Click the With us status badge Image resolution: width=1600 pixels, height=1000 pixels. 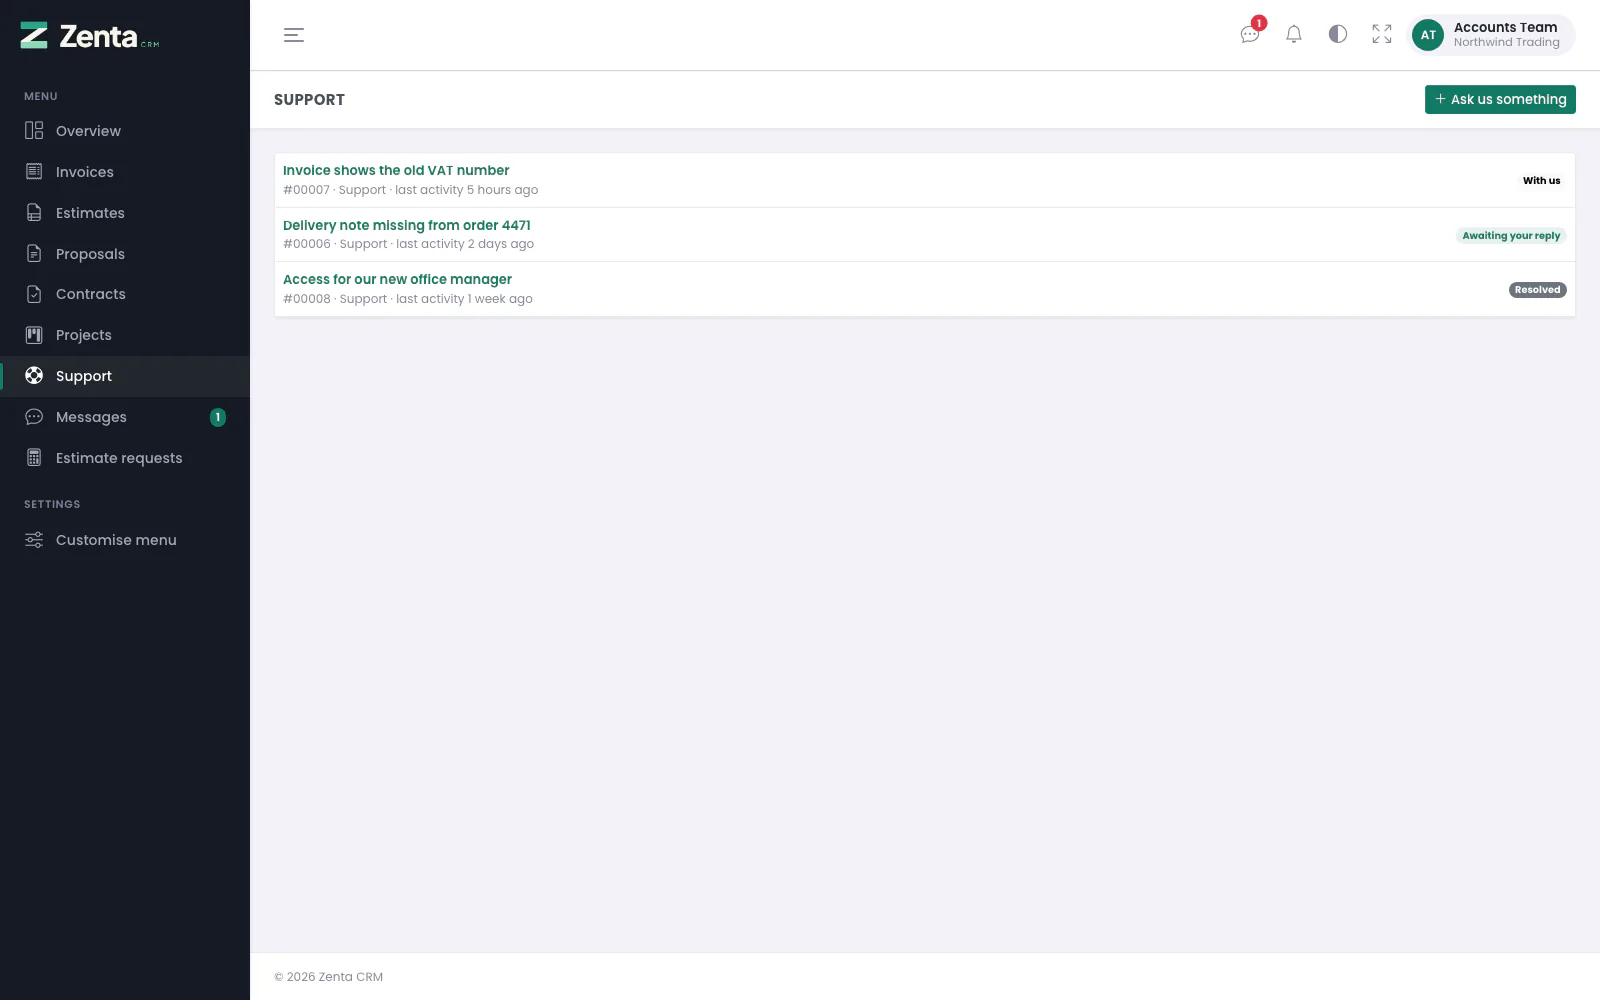click(x=1541, y=181)
